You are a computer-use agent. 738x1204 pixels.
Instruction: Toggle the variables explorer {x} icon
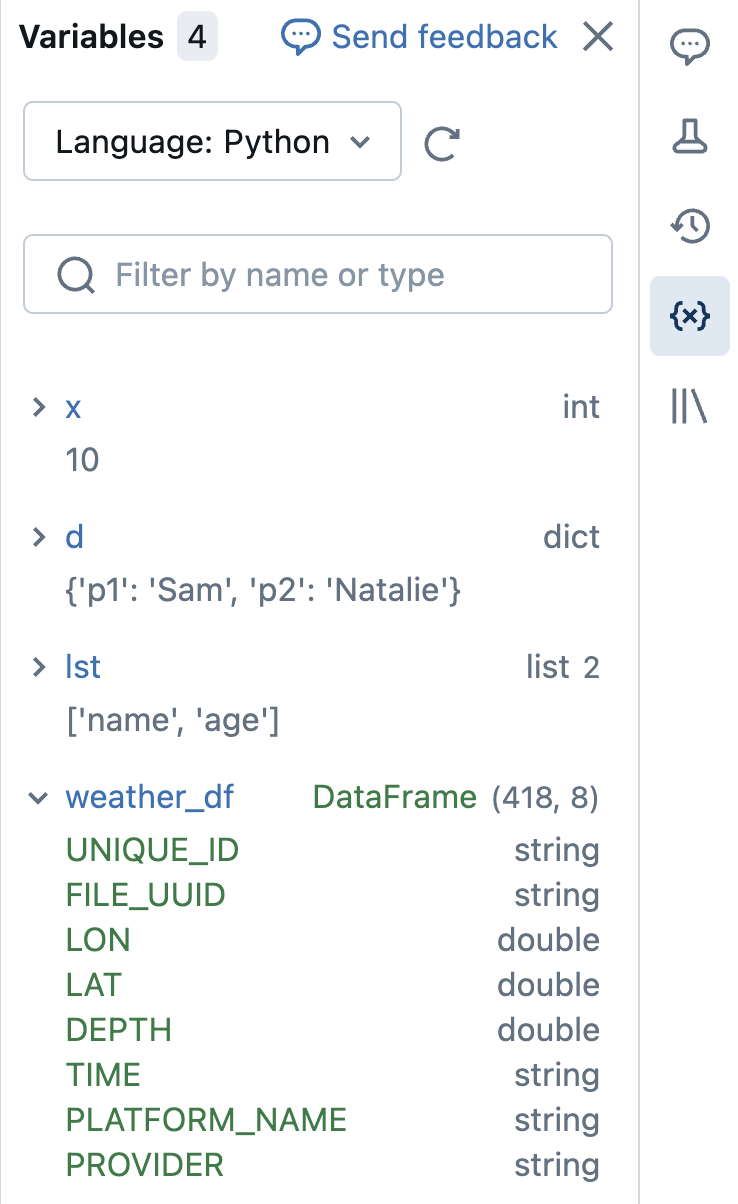689,316
